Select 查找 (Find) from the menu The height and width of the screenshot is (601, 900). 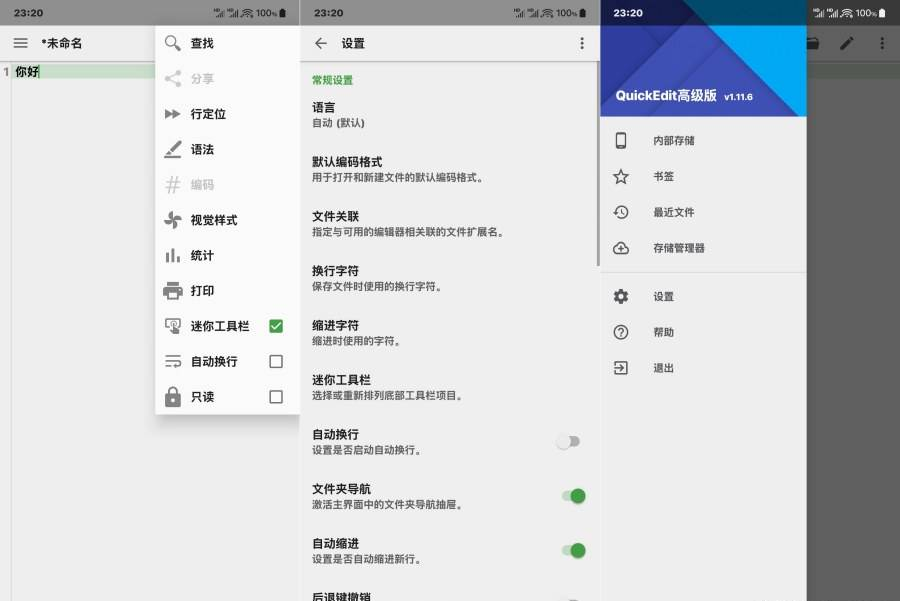pyautogui.click(x=202, y=43)
